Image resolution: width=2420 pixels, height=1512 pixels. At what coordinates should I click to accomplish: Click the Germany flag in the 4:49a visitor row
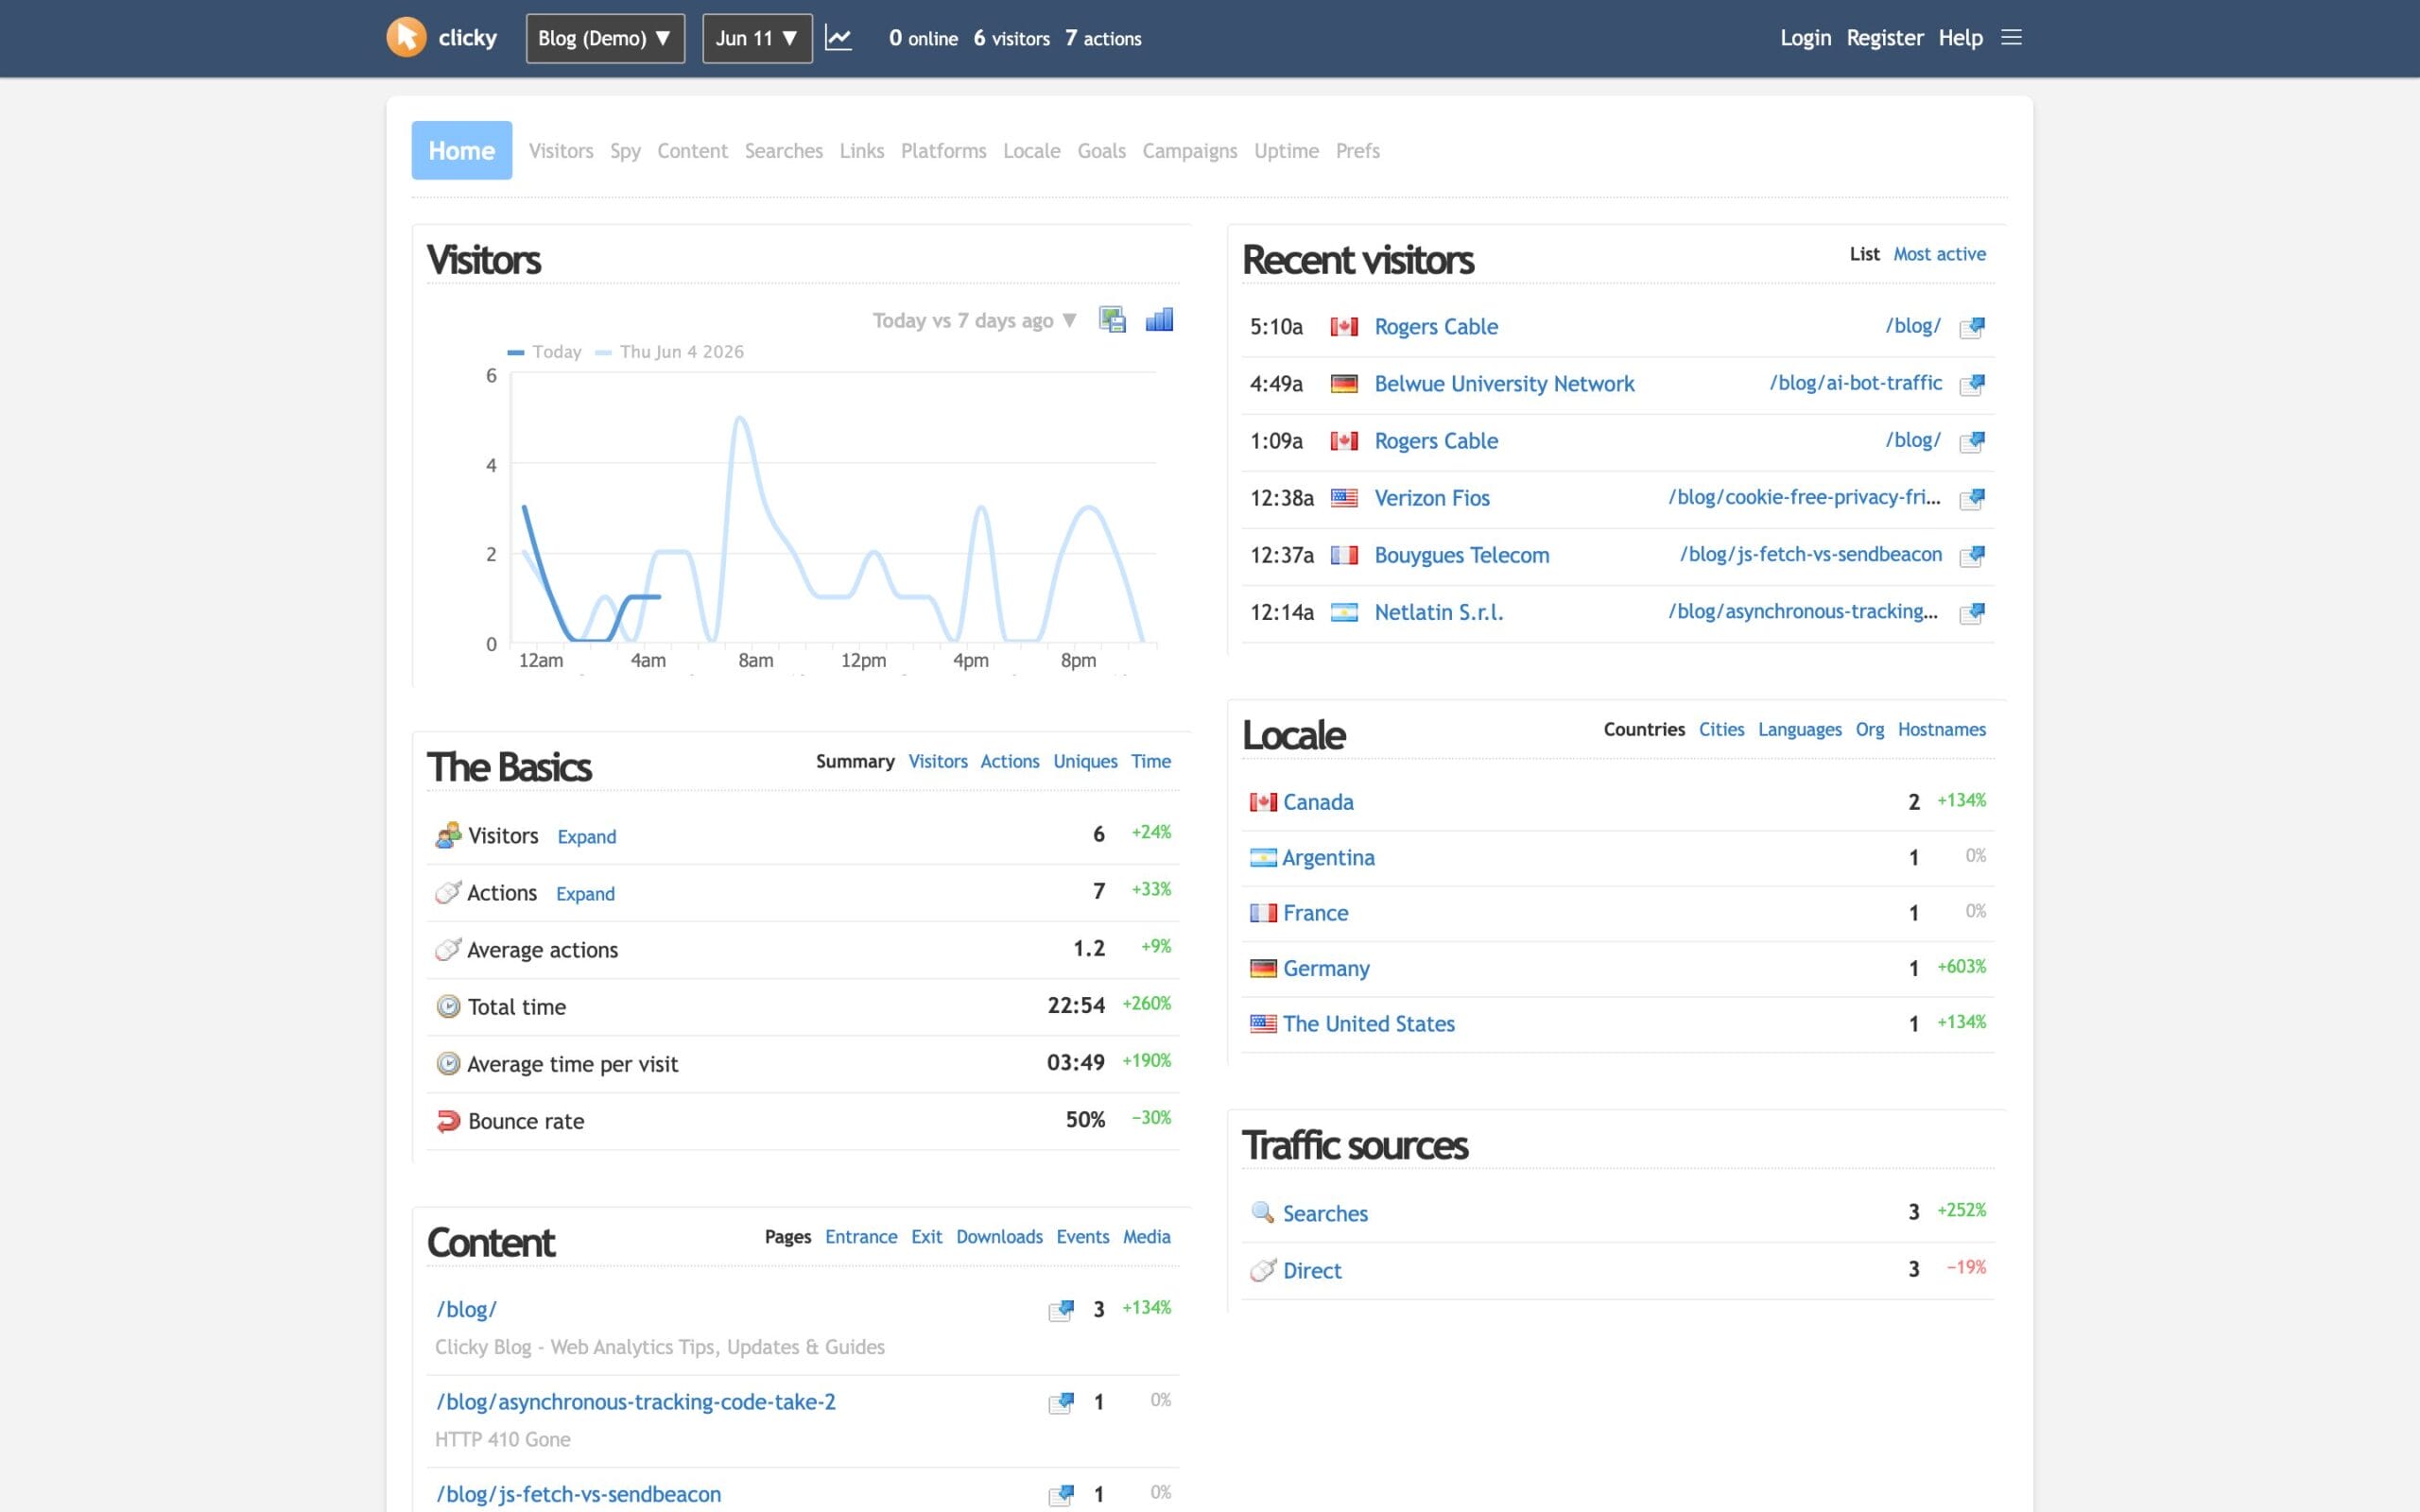pos(1344,384)
